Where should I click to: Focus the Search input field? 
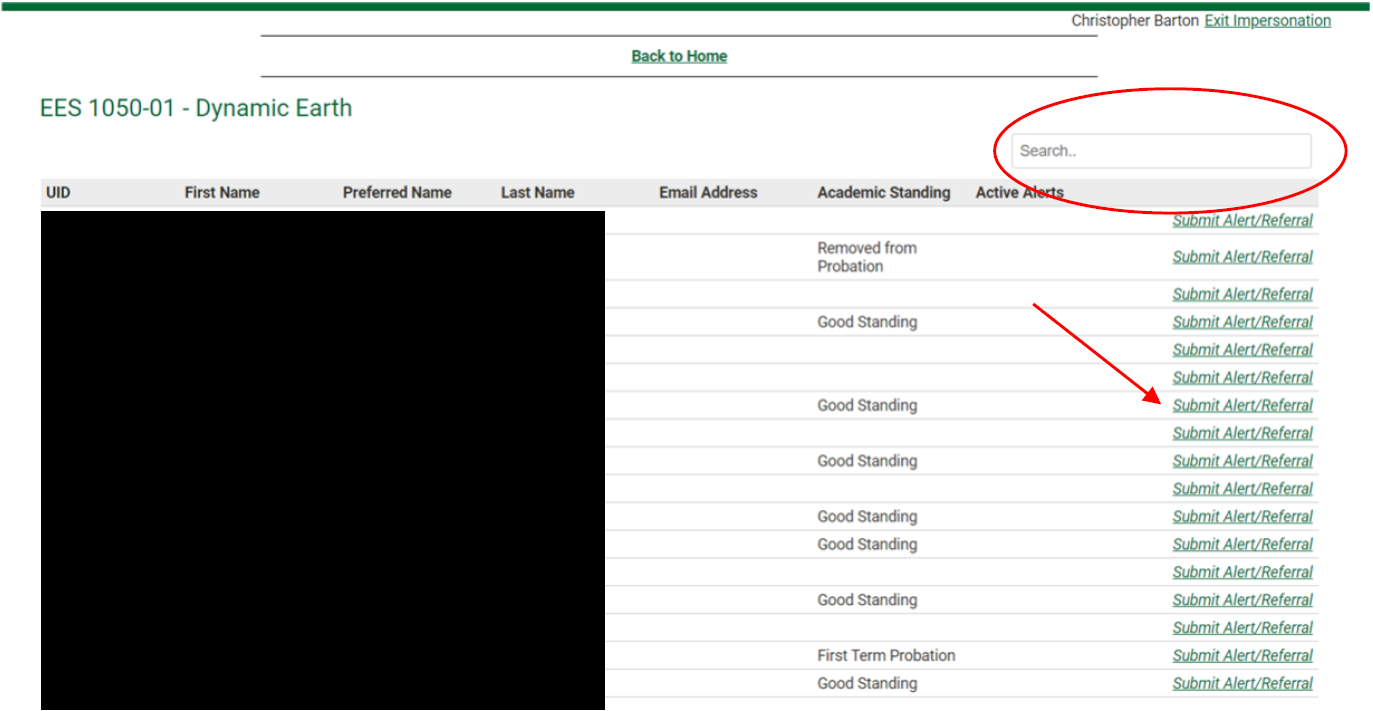(x=1160, y=151)
